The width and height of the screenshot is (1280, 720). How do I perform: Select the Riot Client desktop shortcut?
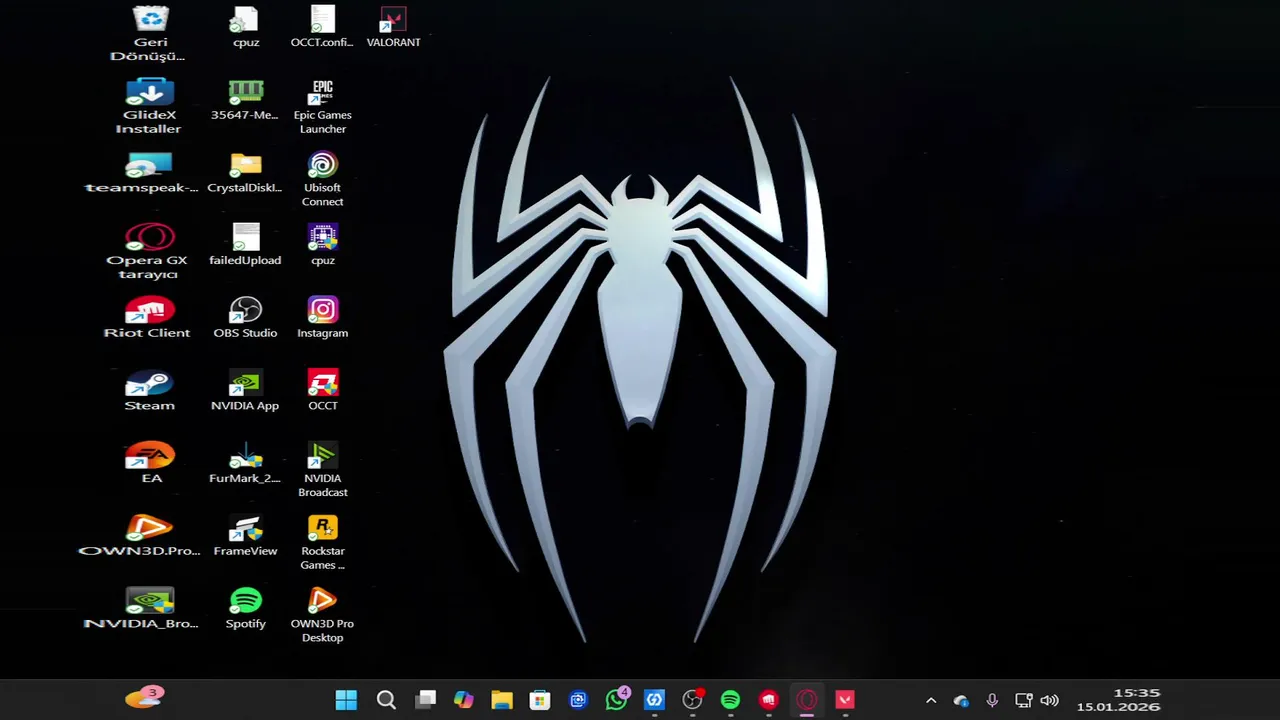[148, 319]
